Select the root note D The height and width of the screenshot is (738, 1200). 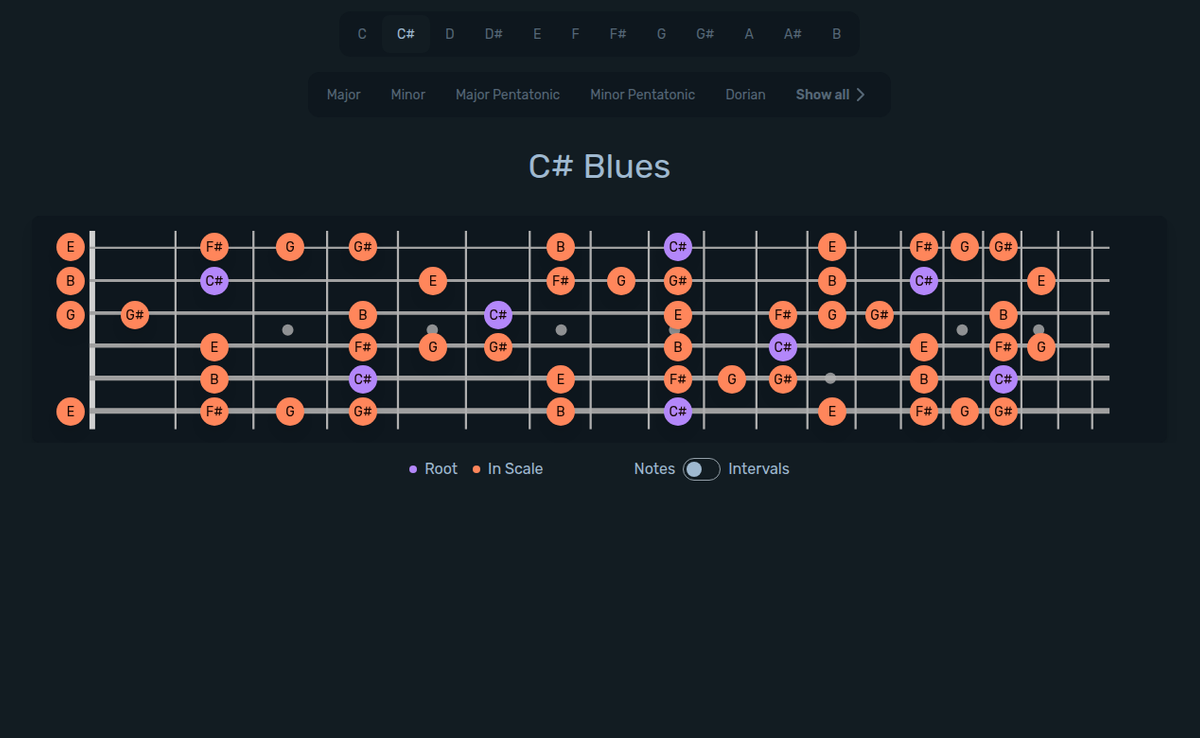point(449,33)
